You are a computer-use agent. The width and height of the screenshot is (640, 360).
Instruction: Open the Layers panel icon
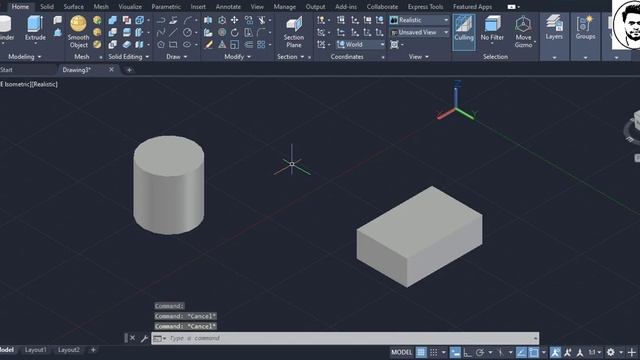coord(554,28)
